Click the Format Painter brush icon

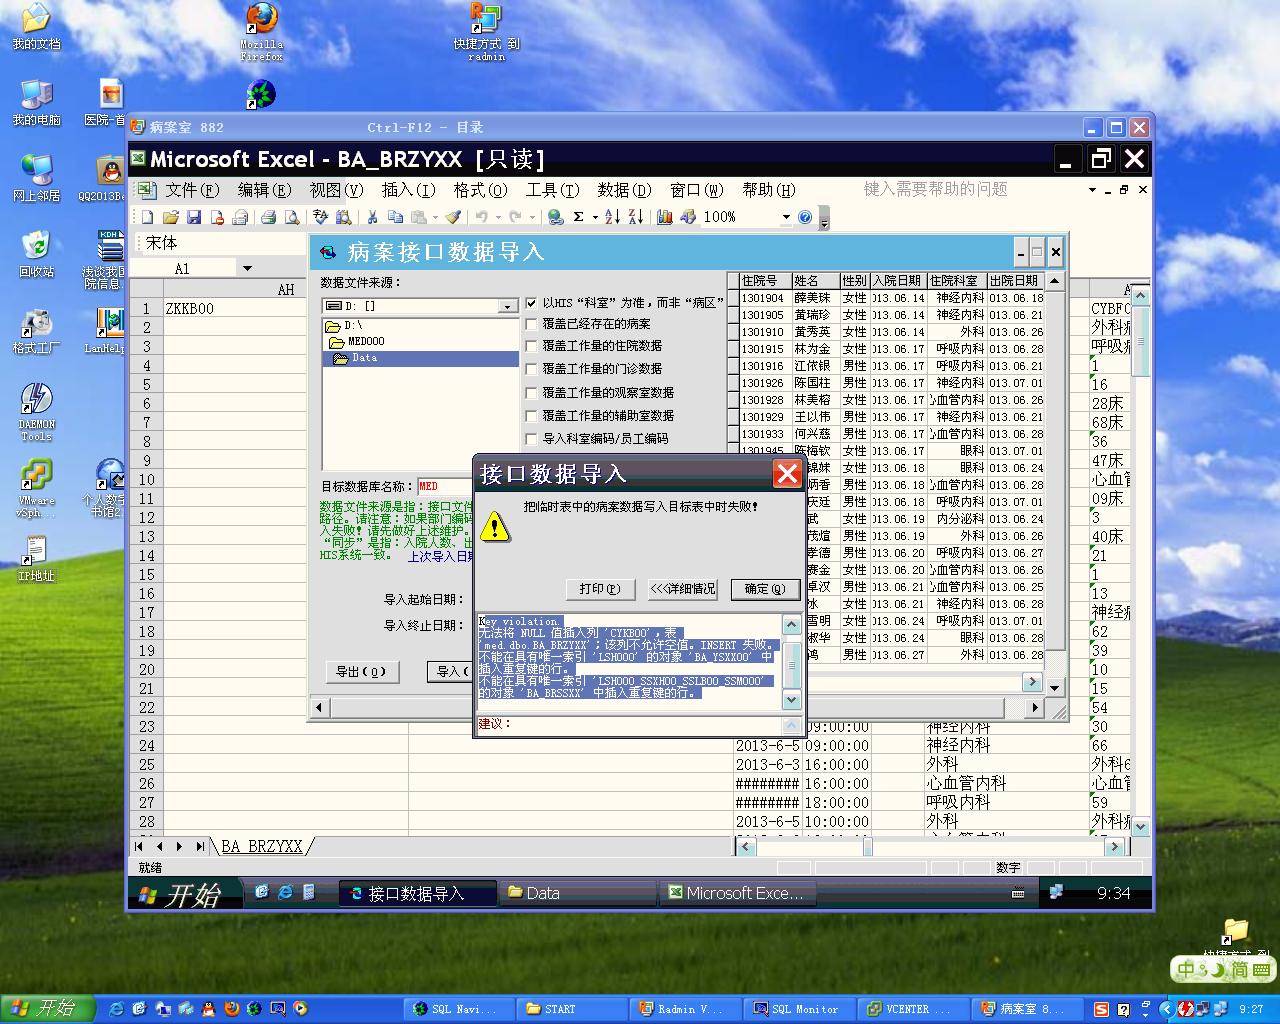point(453,217)
